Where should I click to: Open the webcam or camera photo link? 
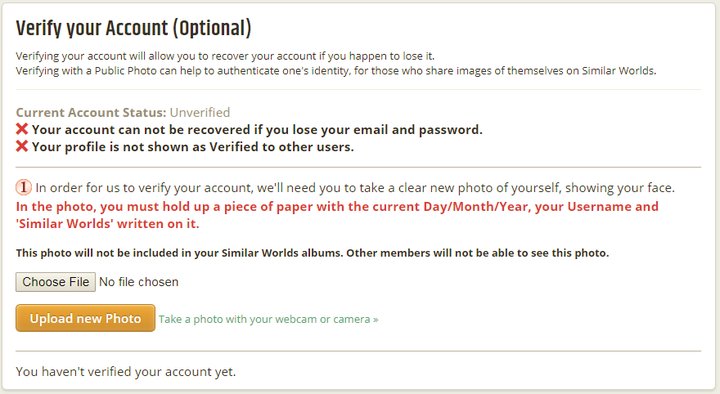(269, 319)
